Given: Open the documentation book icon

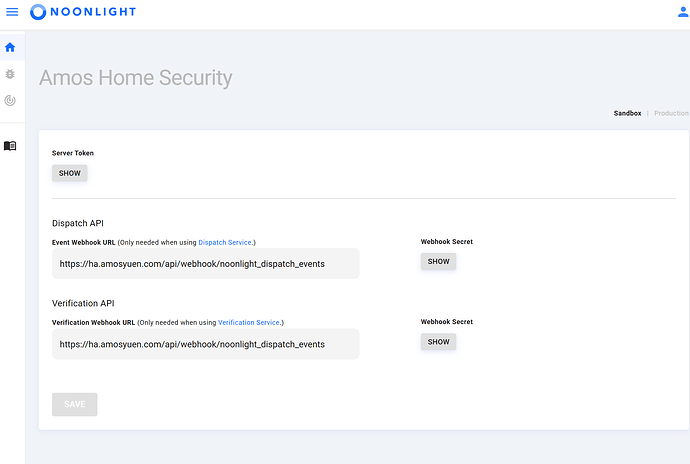Looking at the screenshot, I should (x=10, y=146).
